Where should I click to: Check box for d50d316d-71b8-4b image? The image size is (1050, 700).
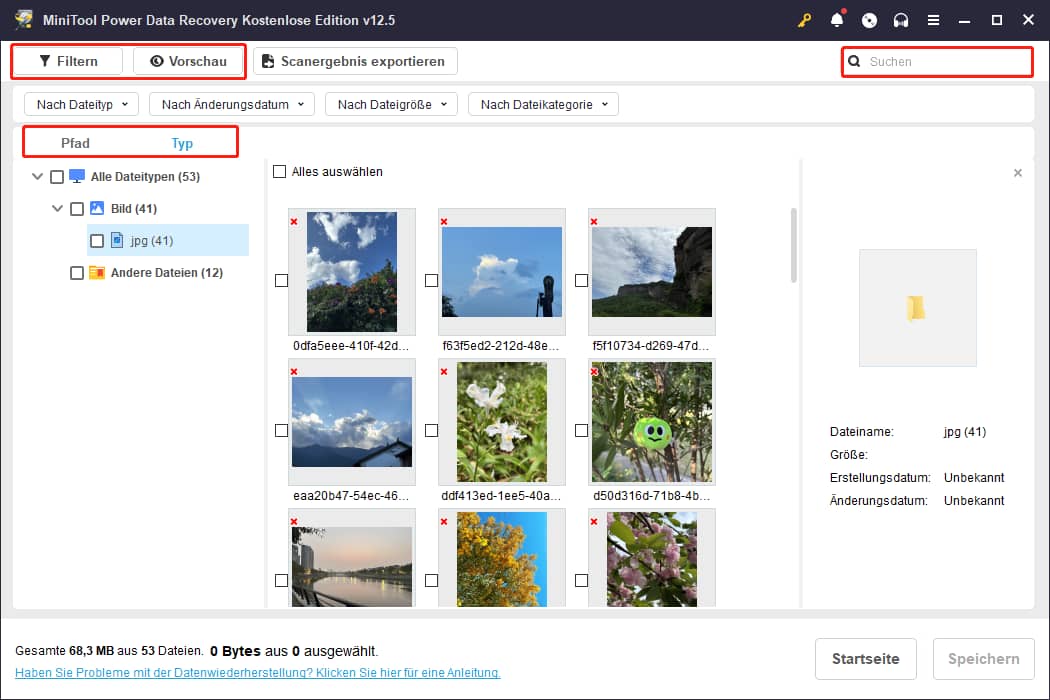(581, 431)
